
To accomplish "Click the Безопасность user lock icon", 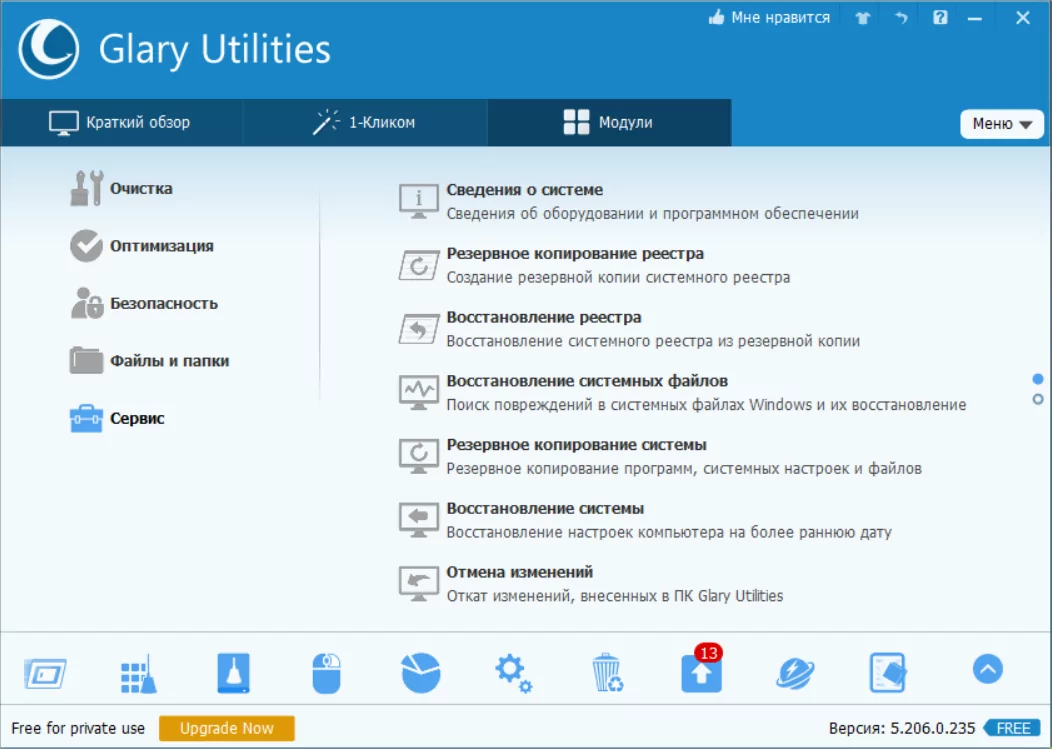I will (87, 303).
